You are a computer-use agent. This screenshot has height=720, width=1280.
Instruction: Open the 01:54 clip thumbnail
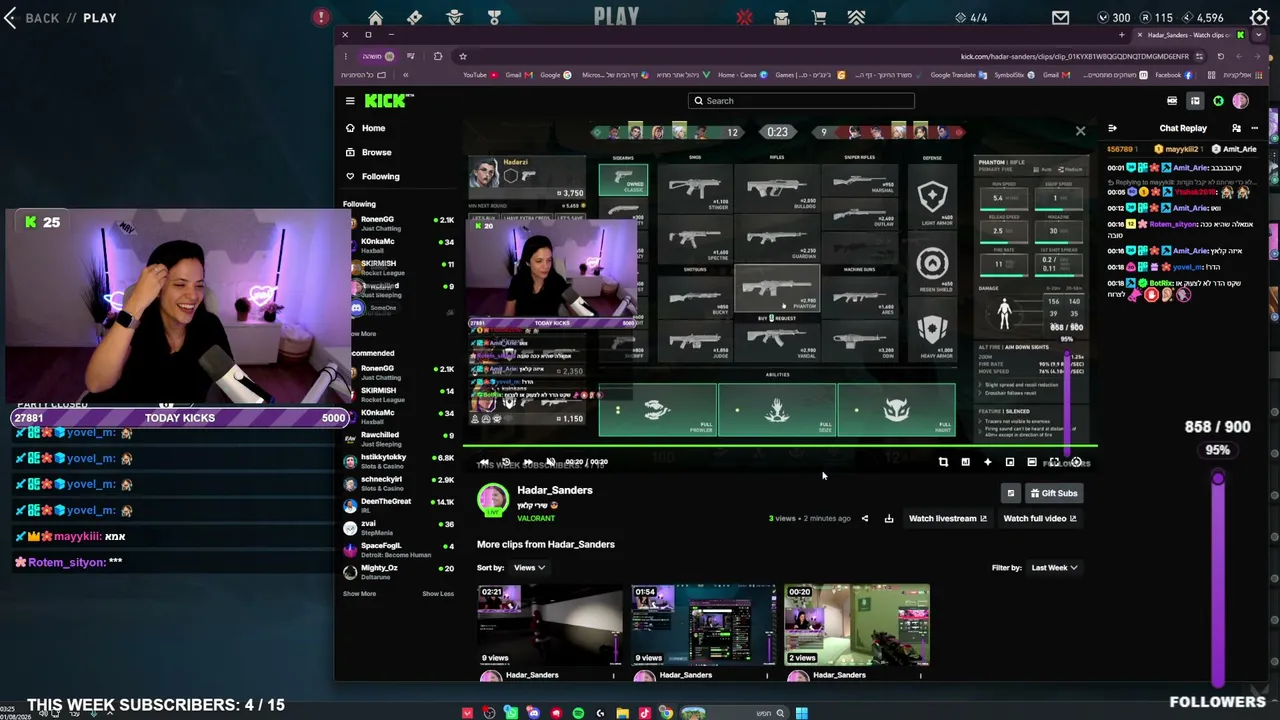point(703,626)
